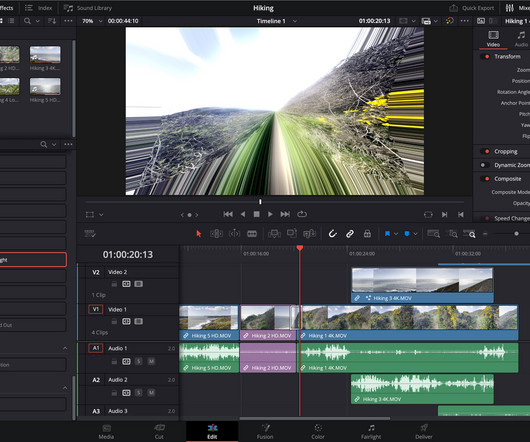Open Timeline View Options icon
Image resolution: width=530 pixels, height=442 pixels.
(90, 234)
